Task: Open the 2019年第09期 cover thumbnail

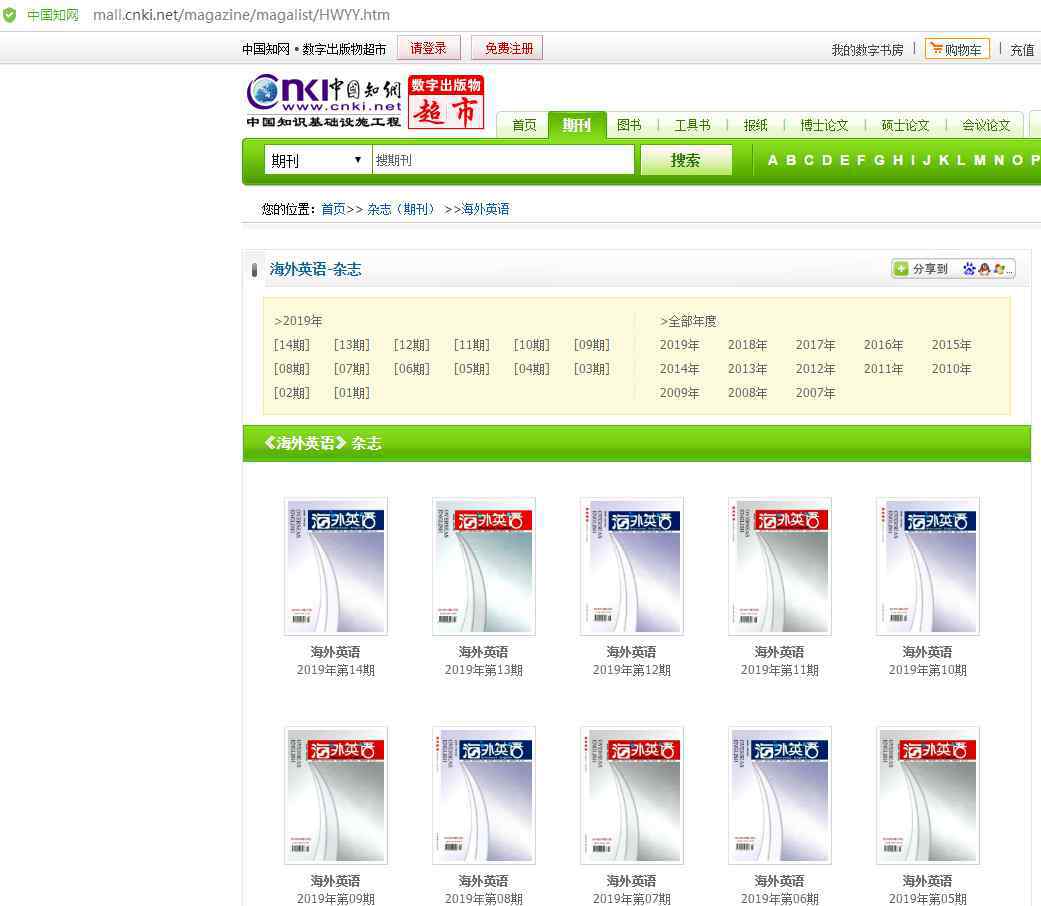Action: pyautogui.click(x=336, y=795)
